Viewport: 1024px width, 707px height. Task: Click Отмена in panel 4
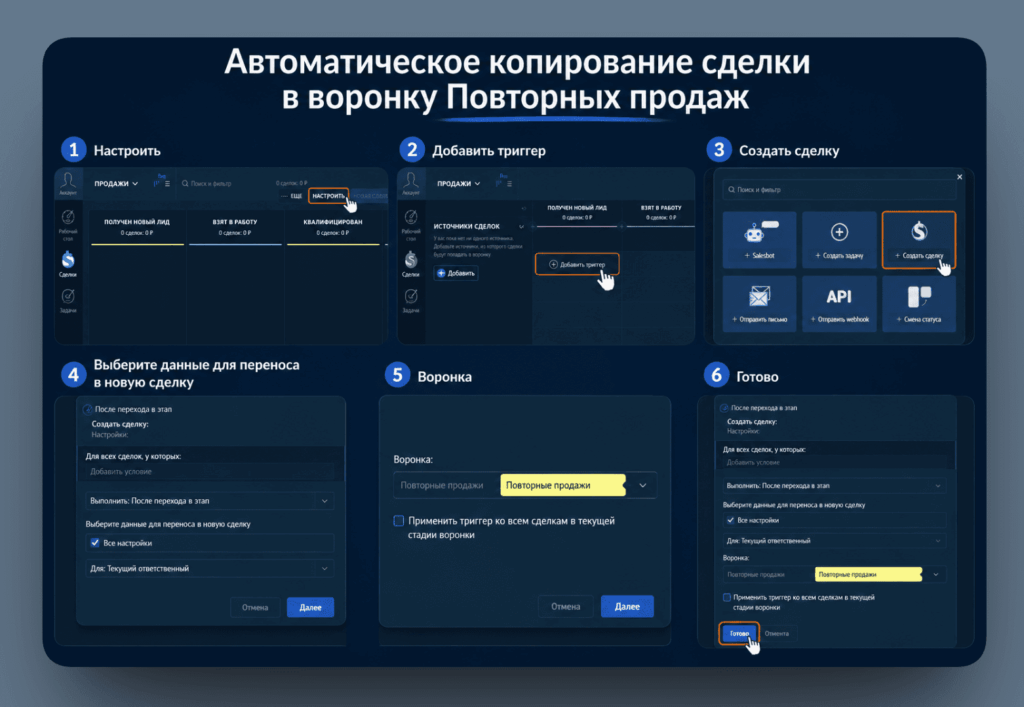click(x=255, y=607)
